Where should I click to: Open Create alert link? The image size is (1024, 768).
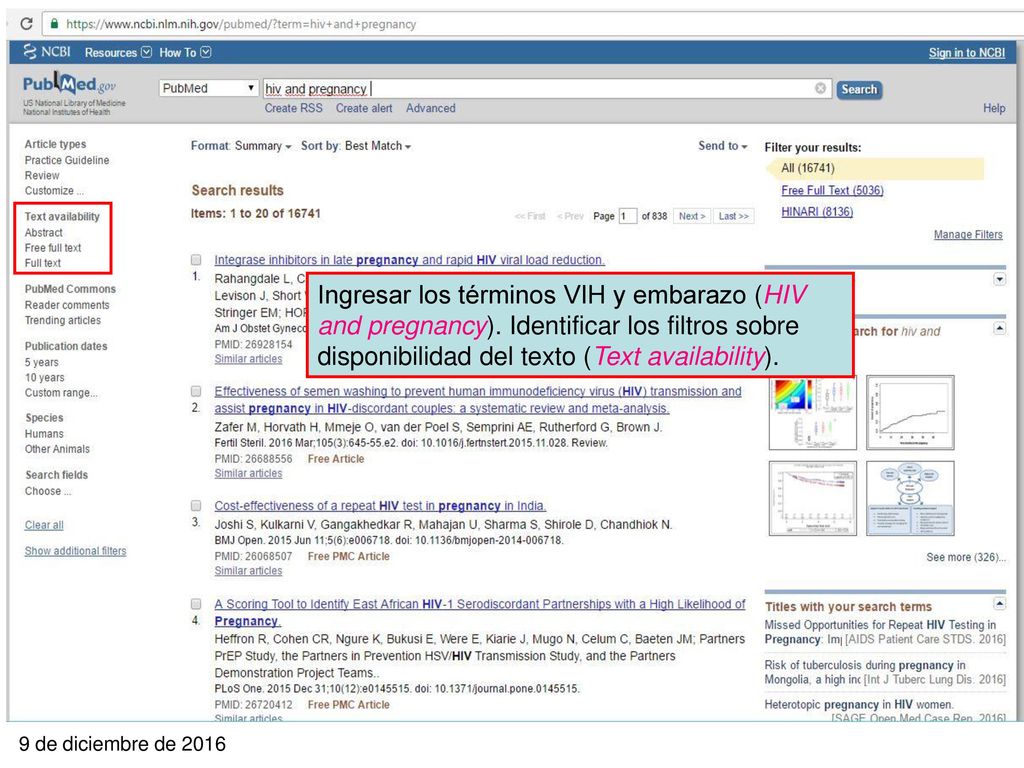point(364,108)
